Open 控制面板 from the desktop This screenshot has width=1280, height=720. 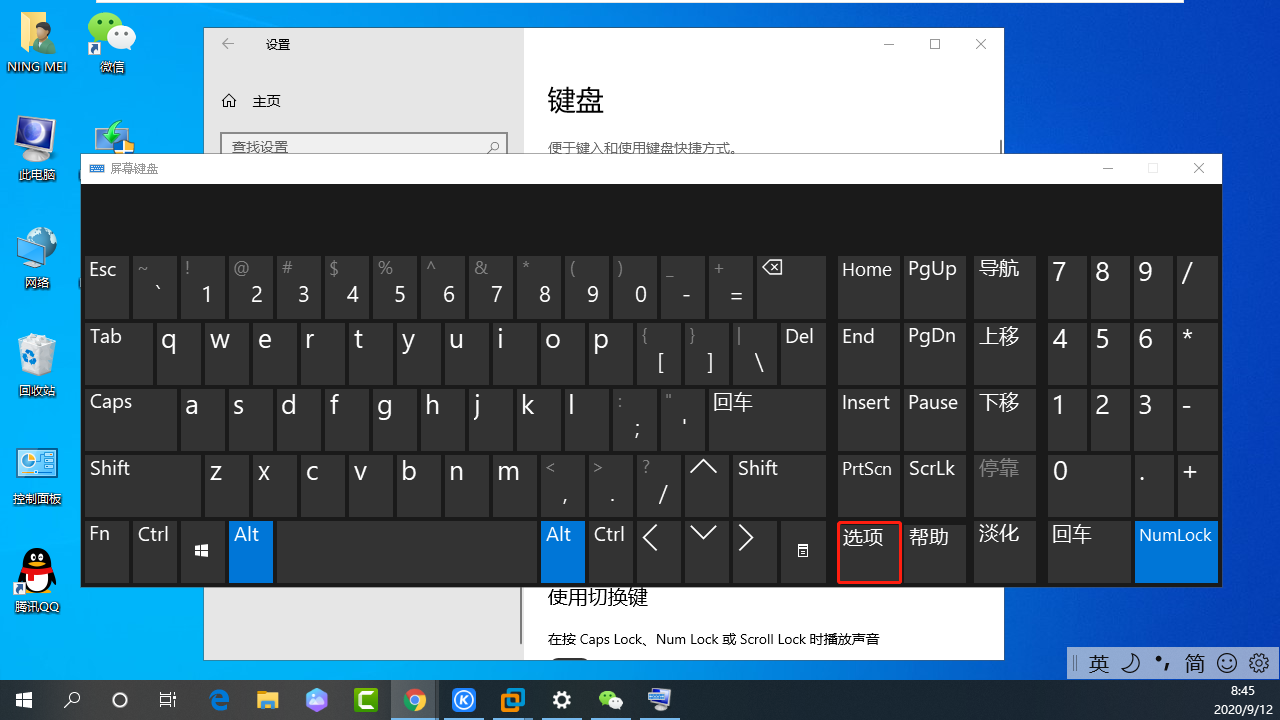(36, 470)
